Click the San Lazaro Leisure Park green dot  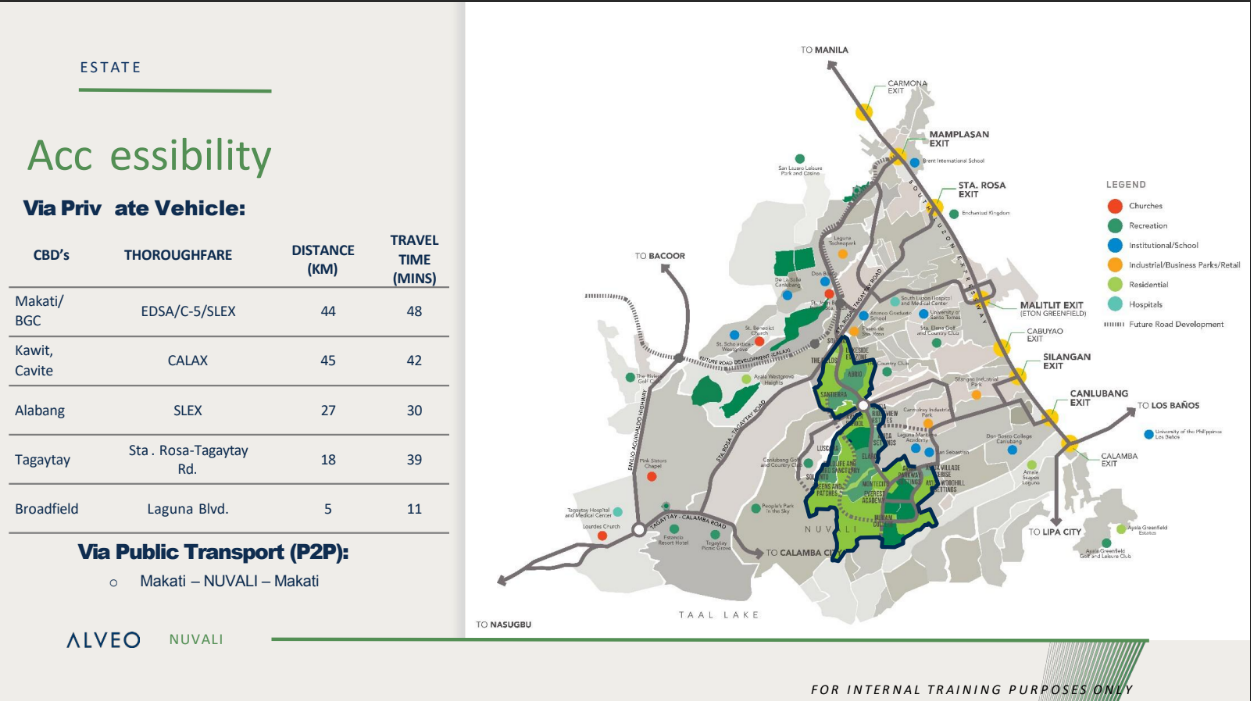799,158
